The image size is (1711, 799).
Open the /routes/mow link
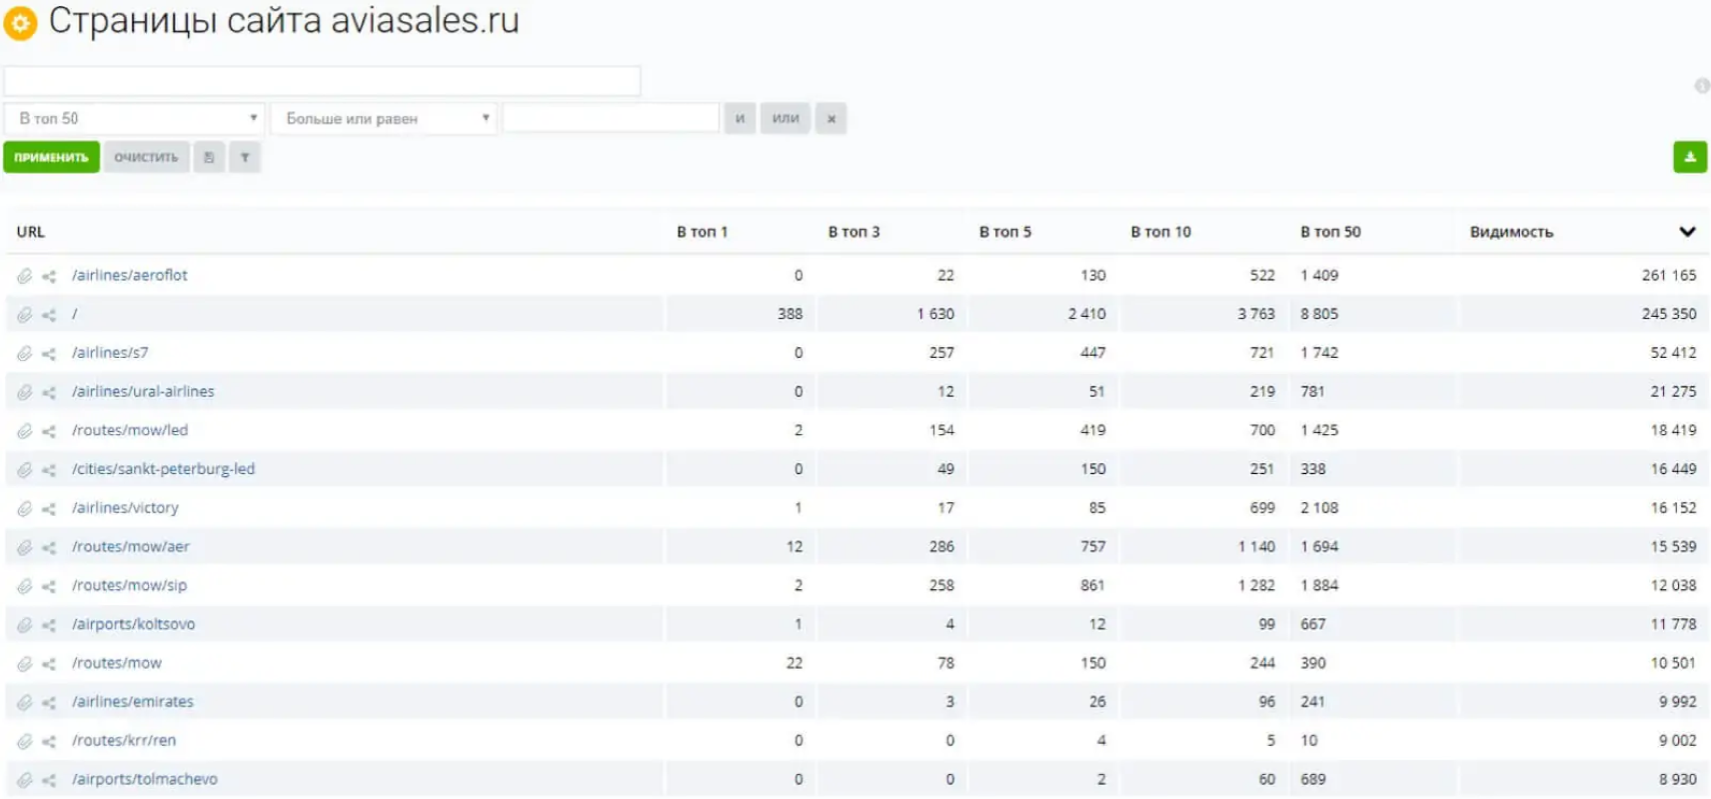(116, 663)
